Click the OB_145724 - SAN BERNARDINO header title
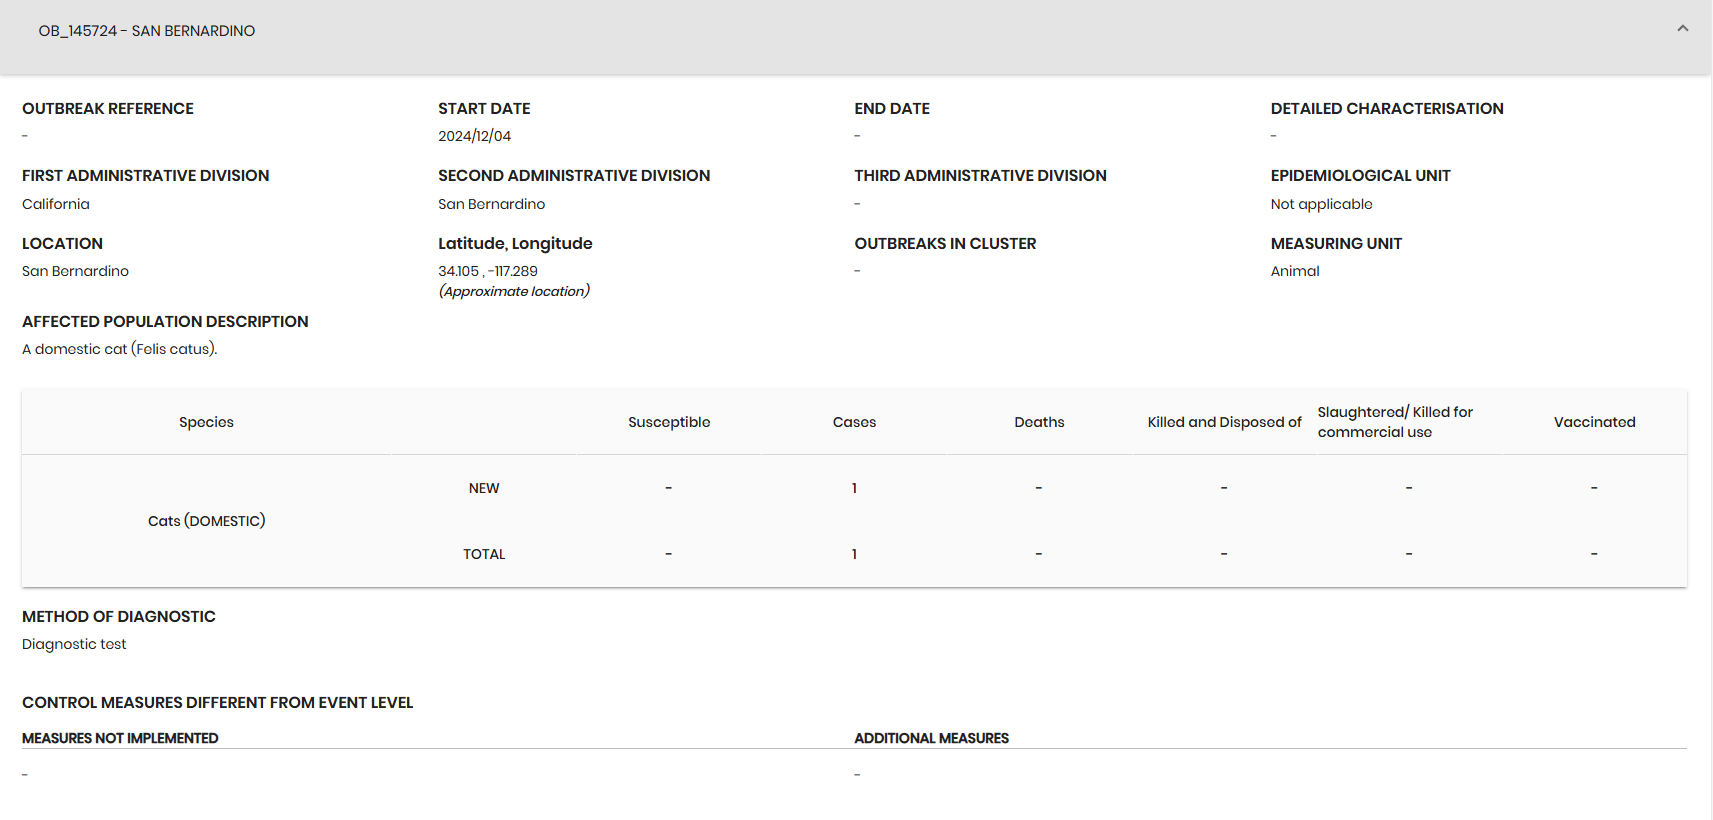The height and width of the screenshot is (820, 1713). 147,31
